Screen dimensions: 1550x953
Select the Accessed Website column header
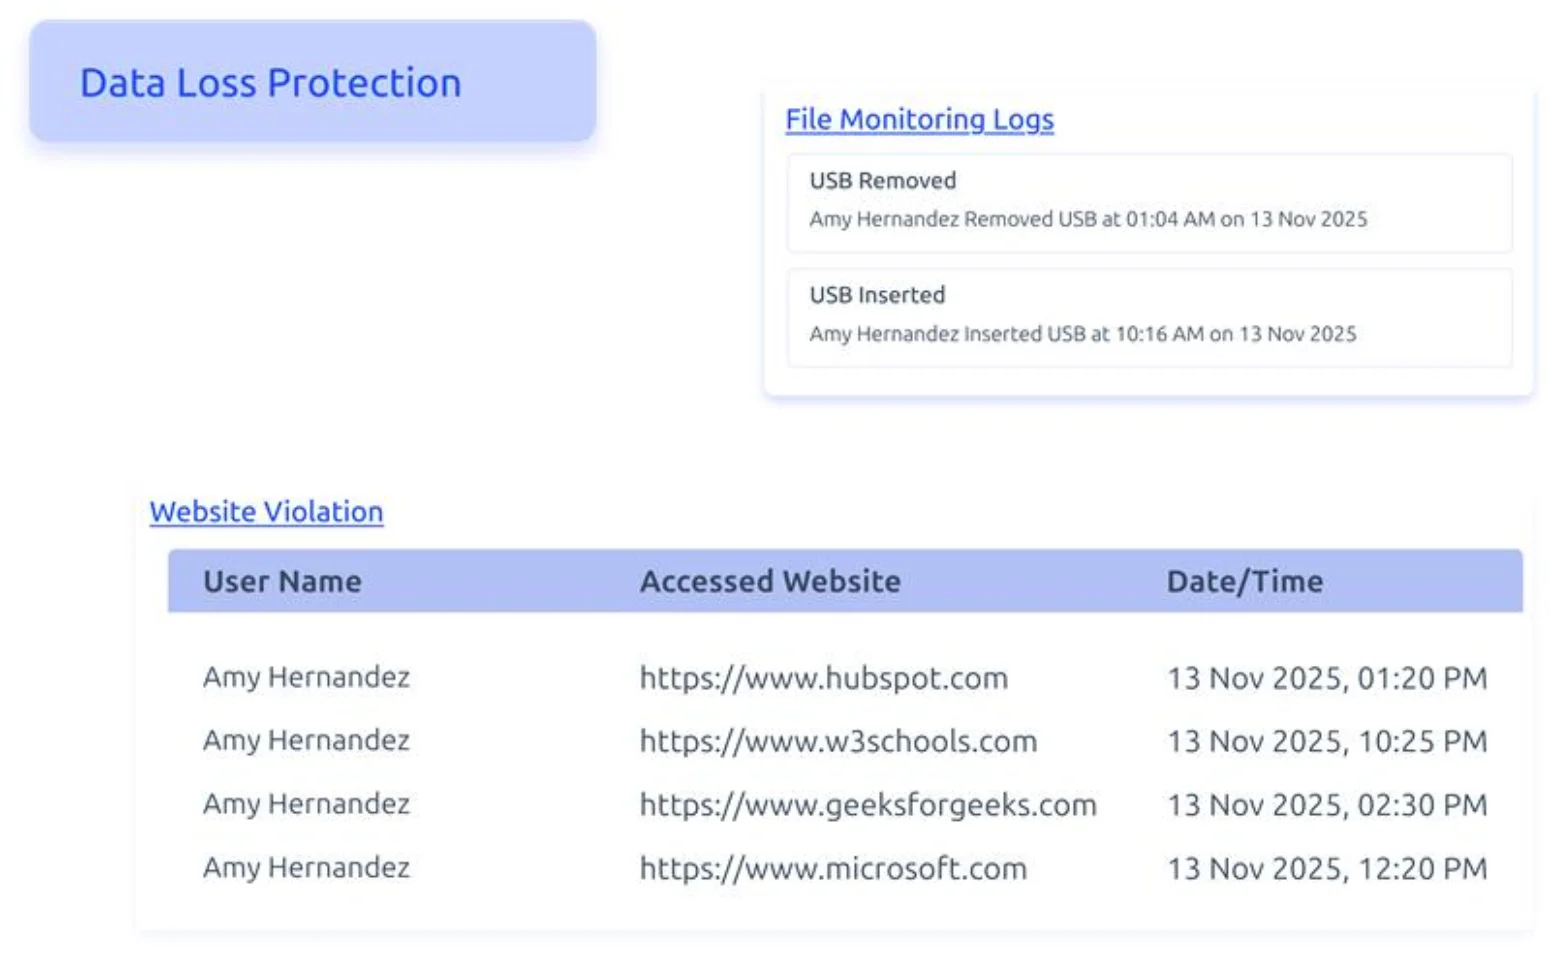770,582
